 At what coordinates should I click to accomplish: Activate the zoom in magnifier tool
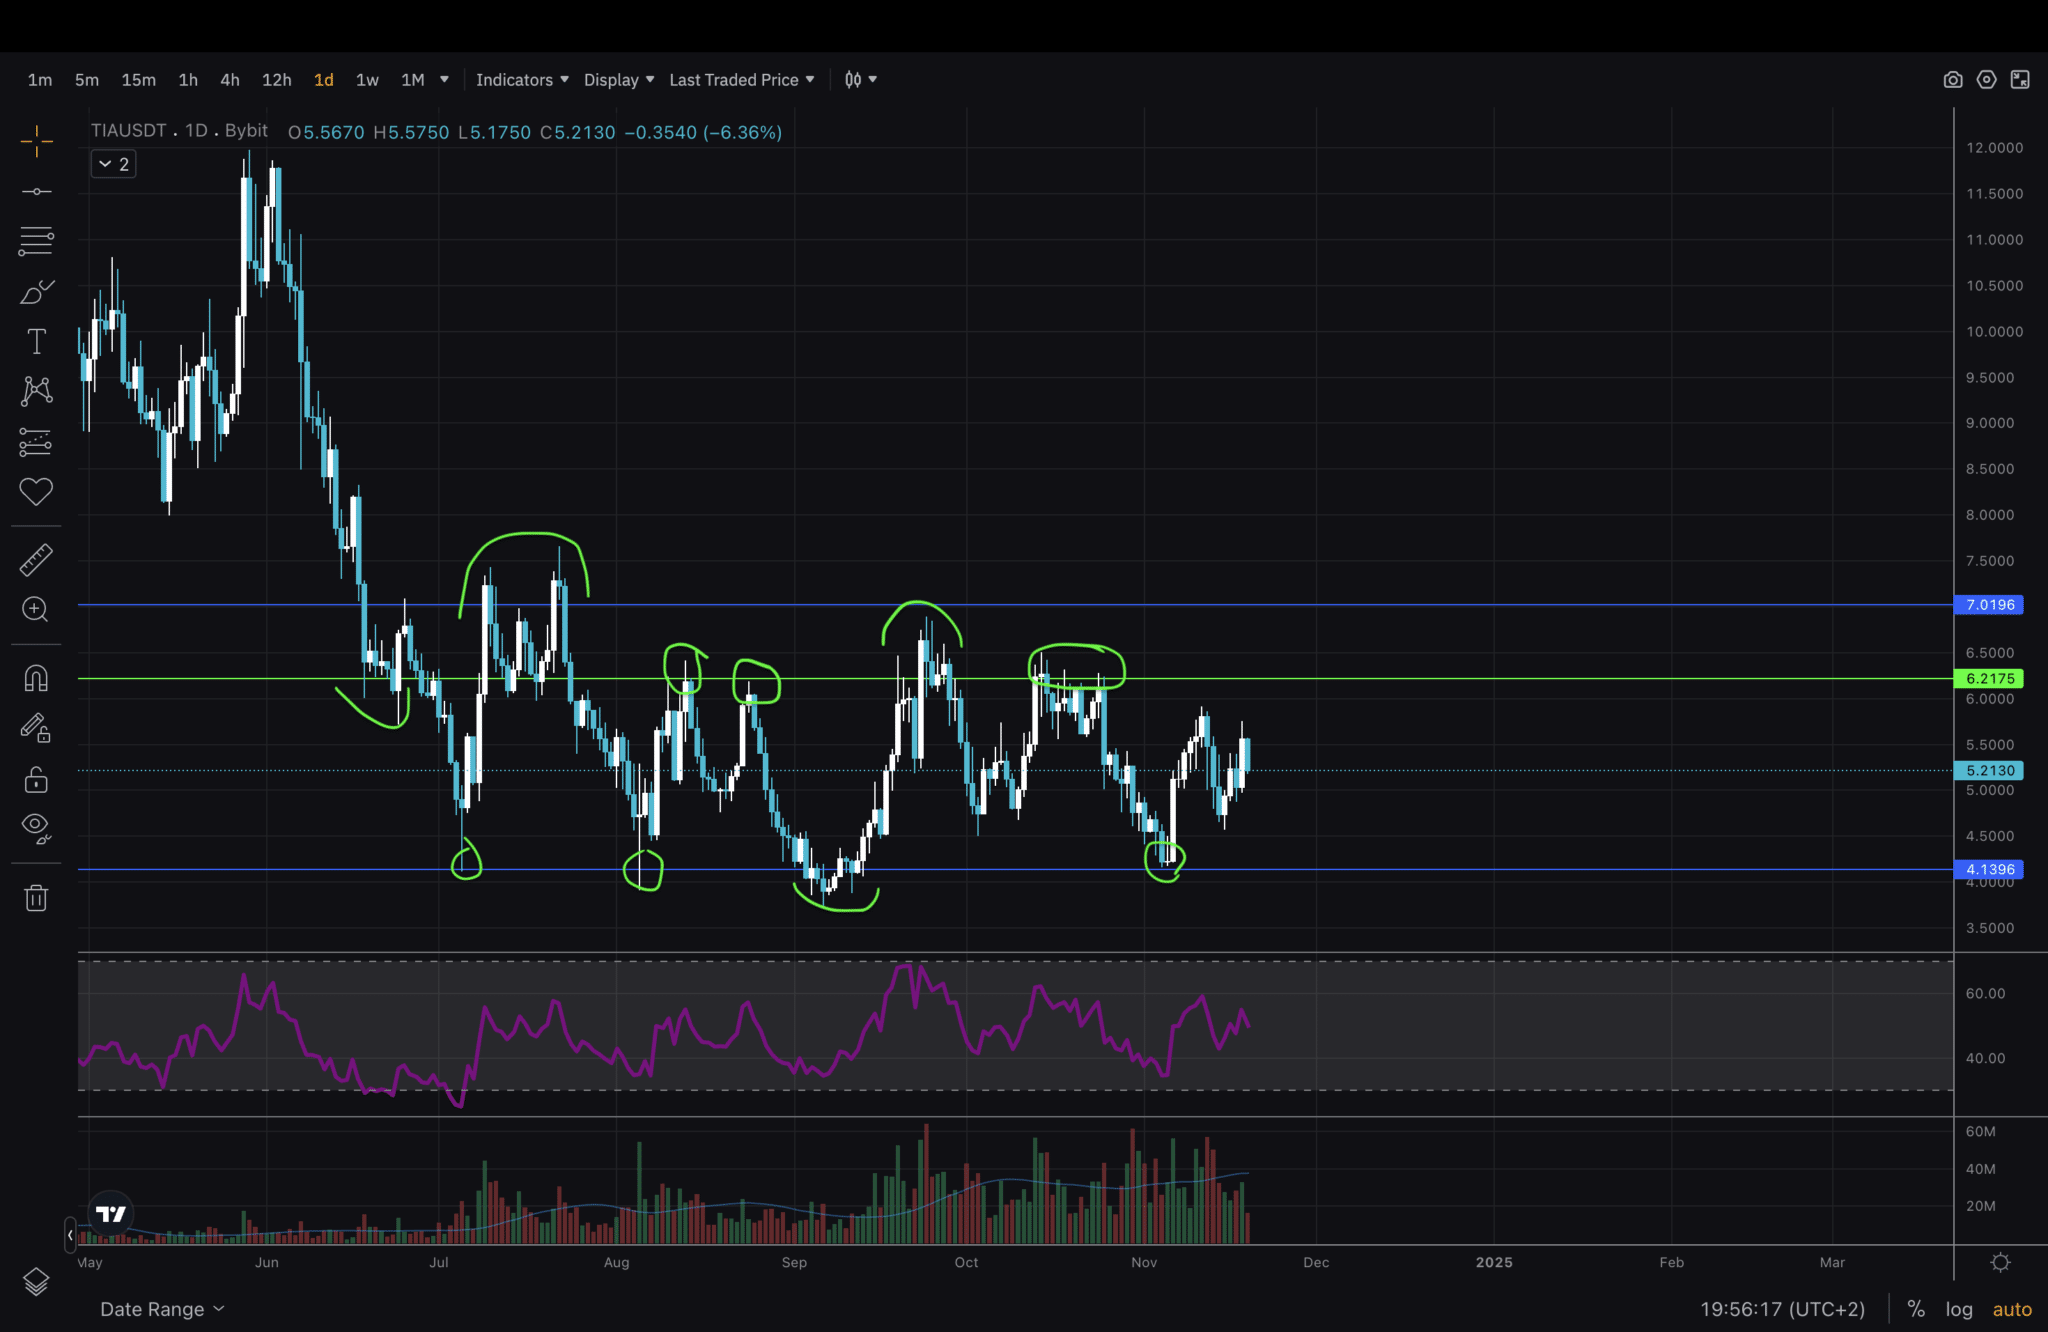click(x=36, y=609)
